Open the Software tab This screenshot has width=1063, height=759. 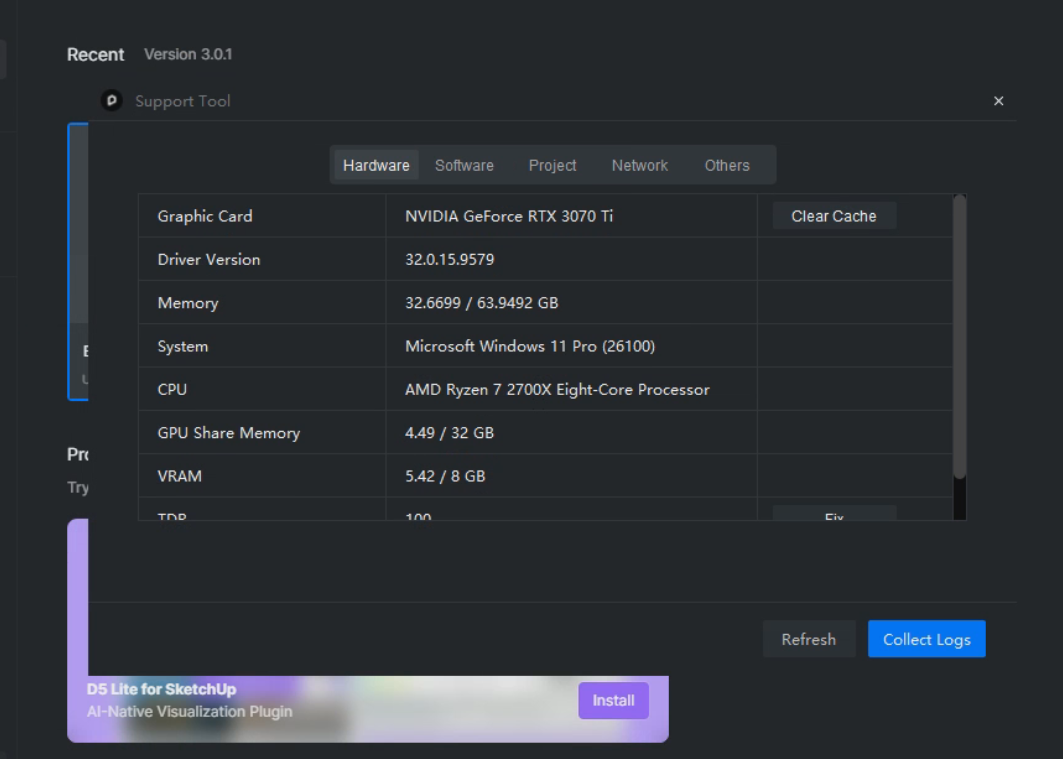[464, 165]
